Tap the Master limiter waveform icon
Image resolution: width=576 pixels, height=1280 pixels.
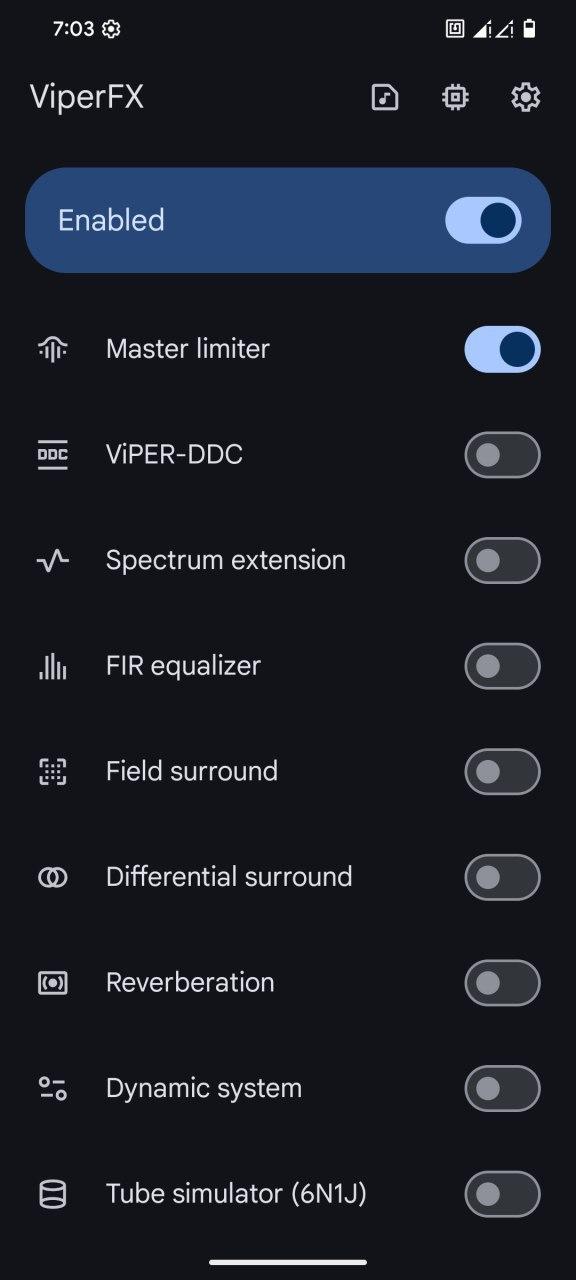53,349
